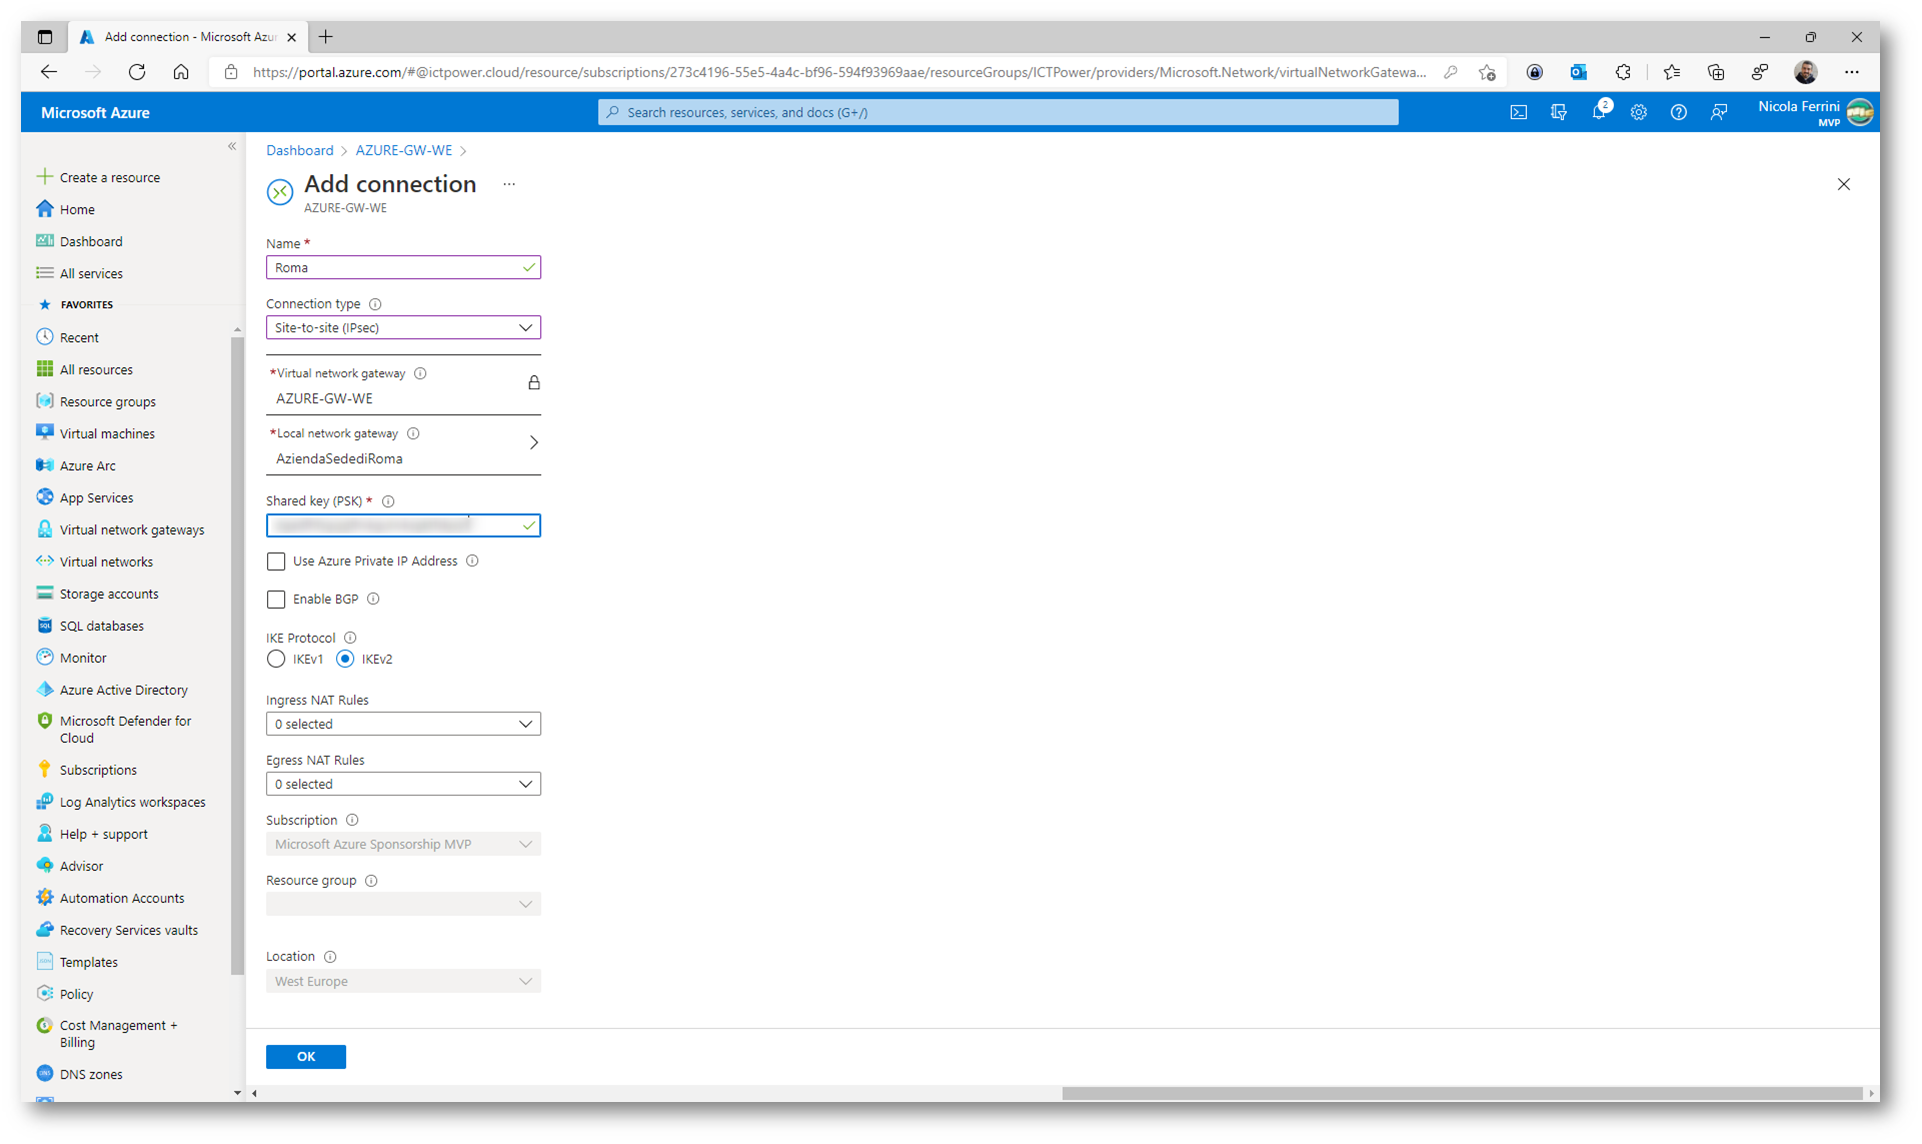Select the IKEv1 radio option
1922x1144 pixels.
(276, 659)
